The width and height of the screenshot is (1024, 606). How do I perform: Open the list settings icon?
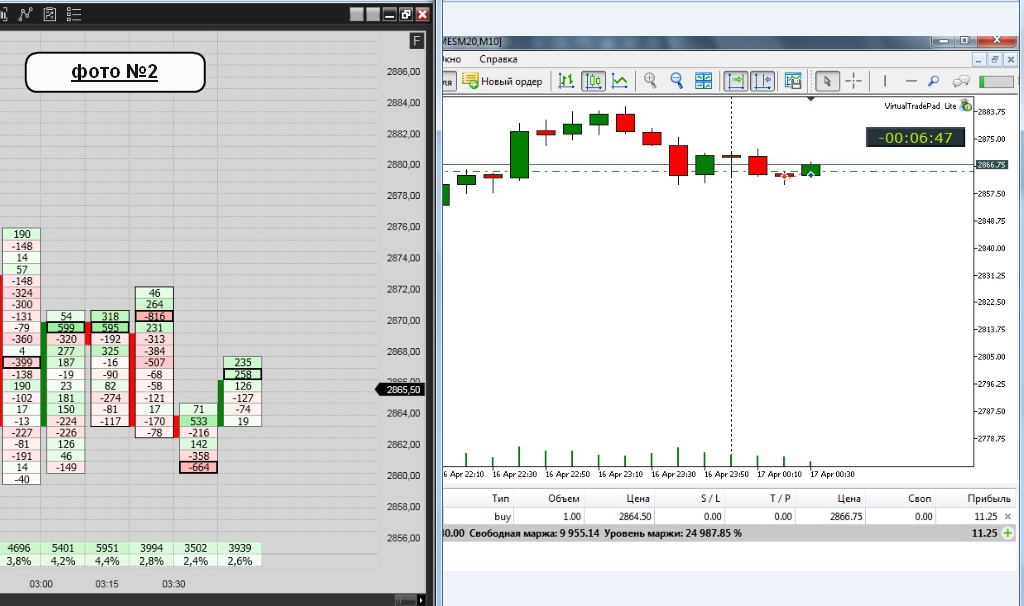(74, 14)
